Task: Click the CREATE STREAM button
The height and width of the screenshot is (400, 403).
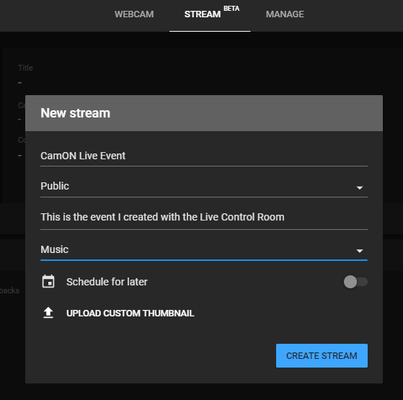Action: 322,356
